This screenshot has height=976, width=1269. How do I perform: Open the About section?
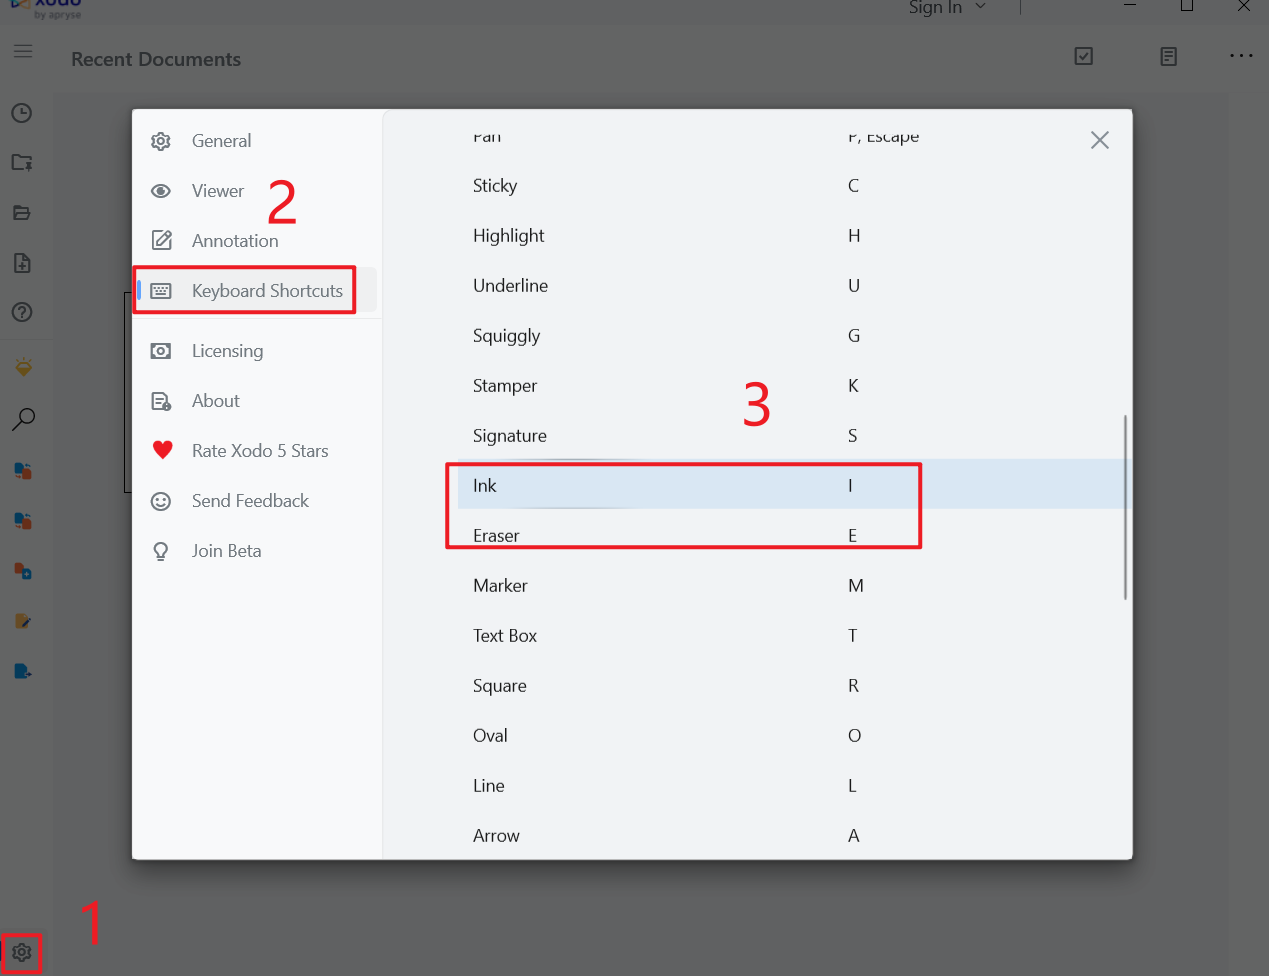[255, 401]
